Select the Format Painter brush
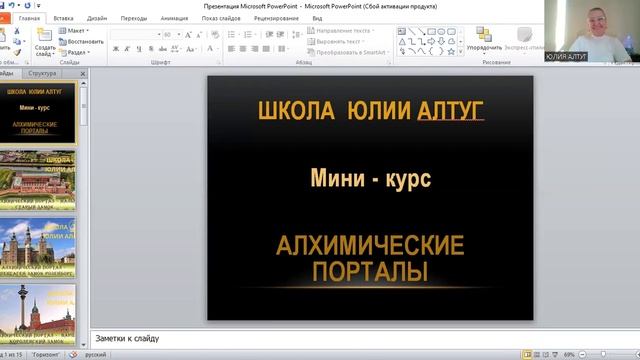 coord(17,52)
